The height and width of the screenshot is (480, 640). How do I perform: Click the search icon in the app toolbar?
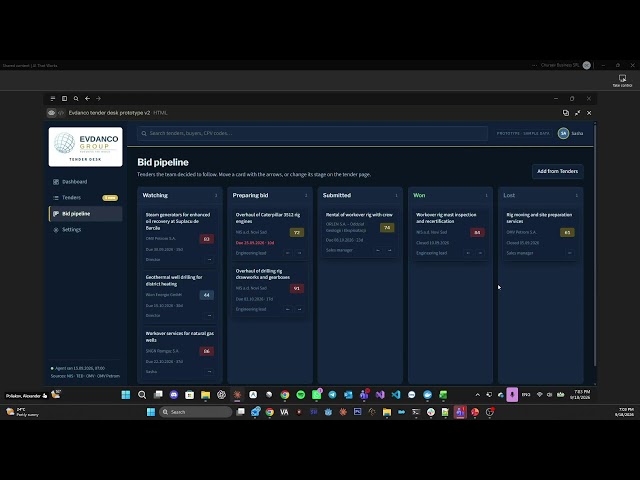76,98
